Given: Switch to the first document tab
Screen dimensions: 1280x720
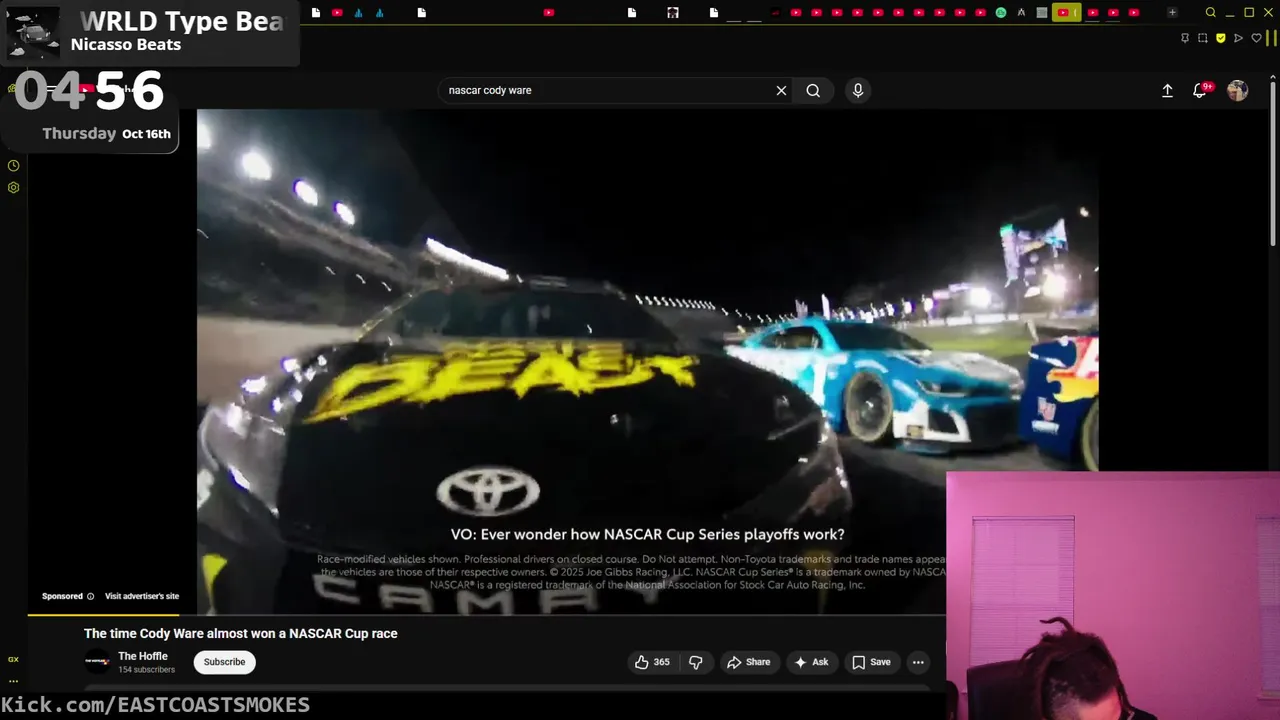Looking at the screenshot, I should tap(316, 13).
